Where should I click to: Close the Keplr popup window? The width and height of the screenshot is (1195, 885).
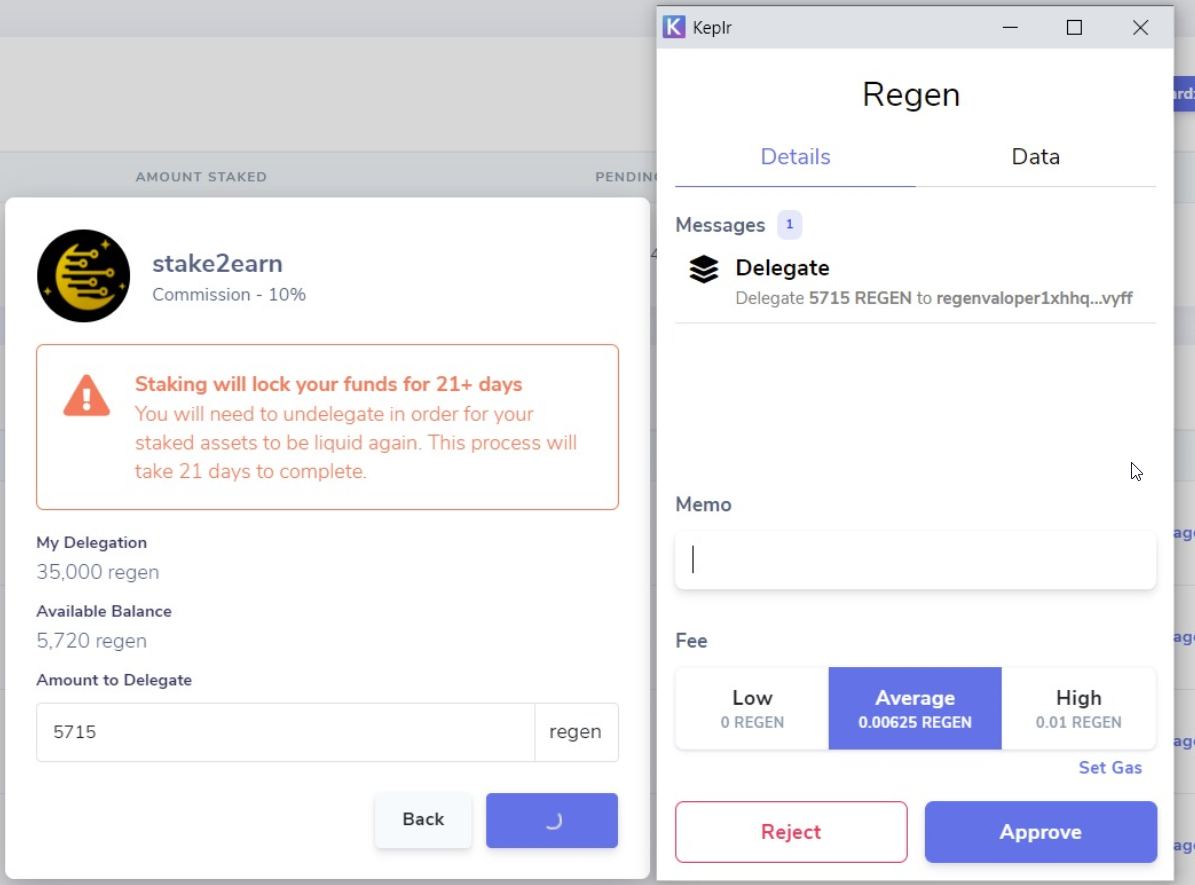[x=1140, y=27]
